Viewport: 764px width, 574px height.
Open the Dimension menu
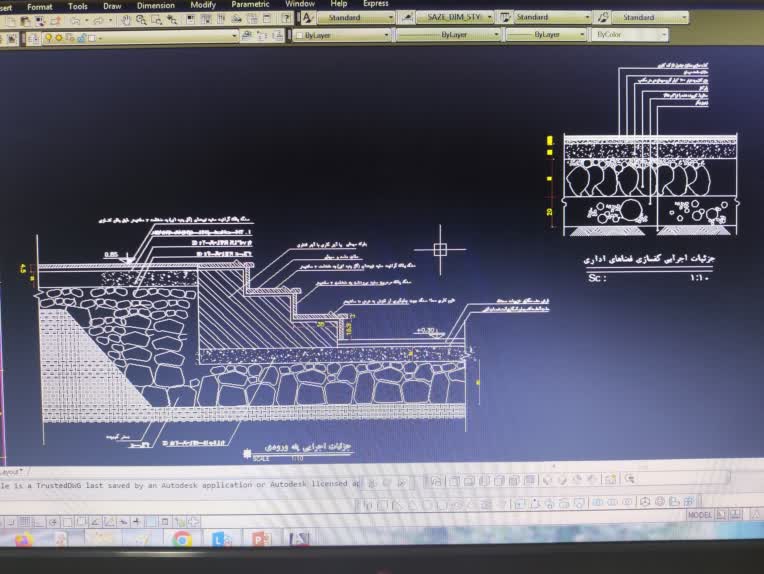point(155,5)
